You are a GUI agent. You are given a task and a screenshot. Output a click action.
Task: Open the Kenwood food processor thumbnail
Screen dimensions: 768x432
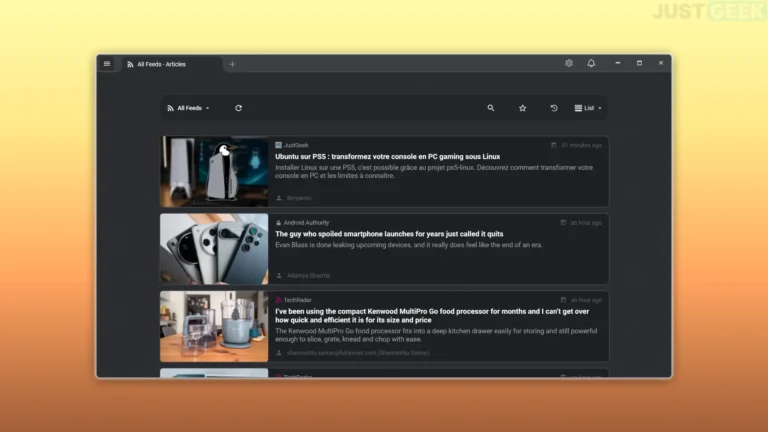[x=214, y=326]
